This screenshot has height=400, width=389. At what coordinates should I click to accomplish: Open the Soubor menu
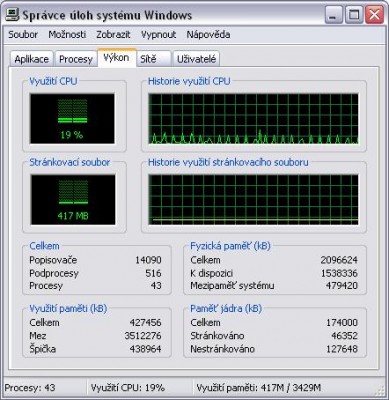(23, 35)
